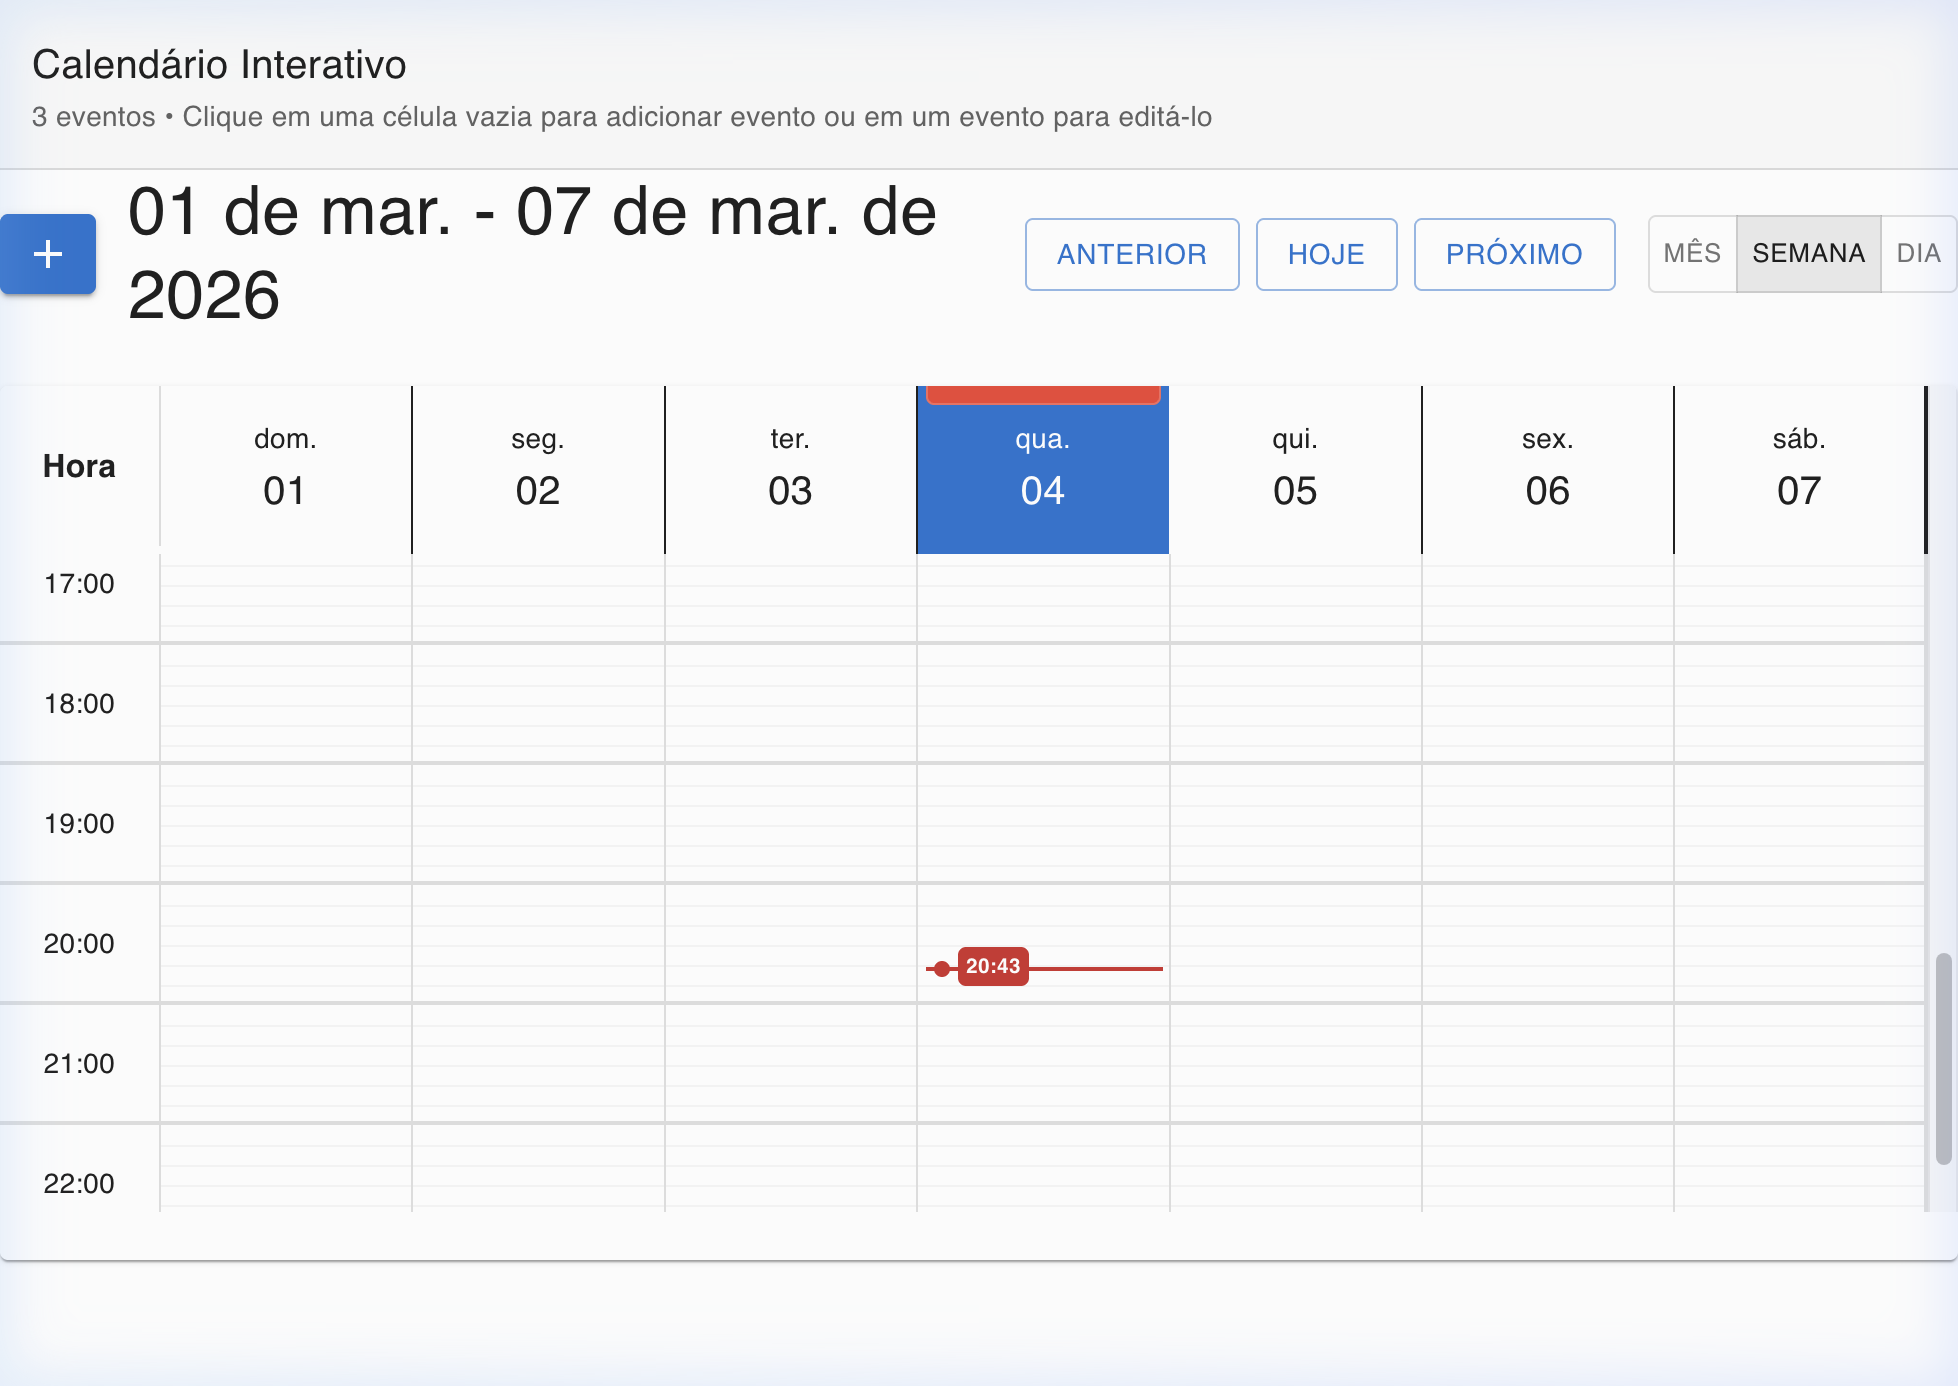The image size is (1958, 1386).
Task: Keep SEMANA view selected
Action: 1807,254
